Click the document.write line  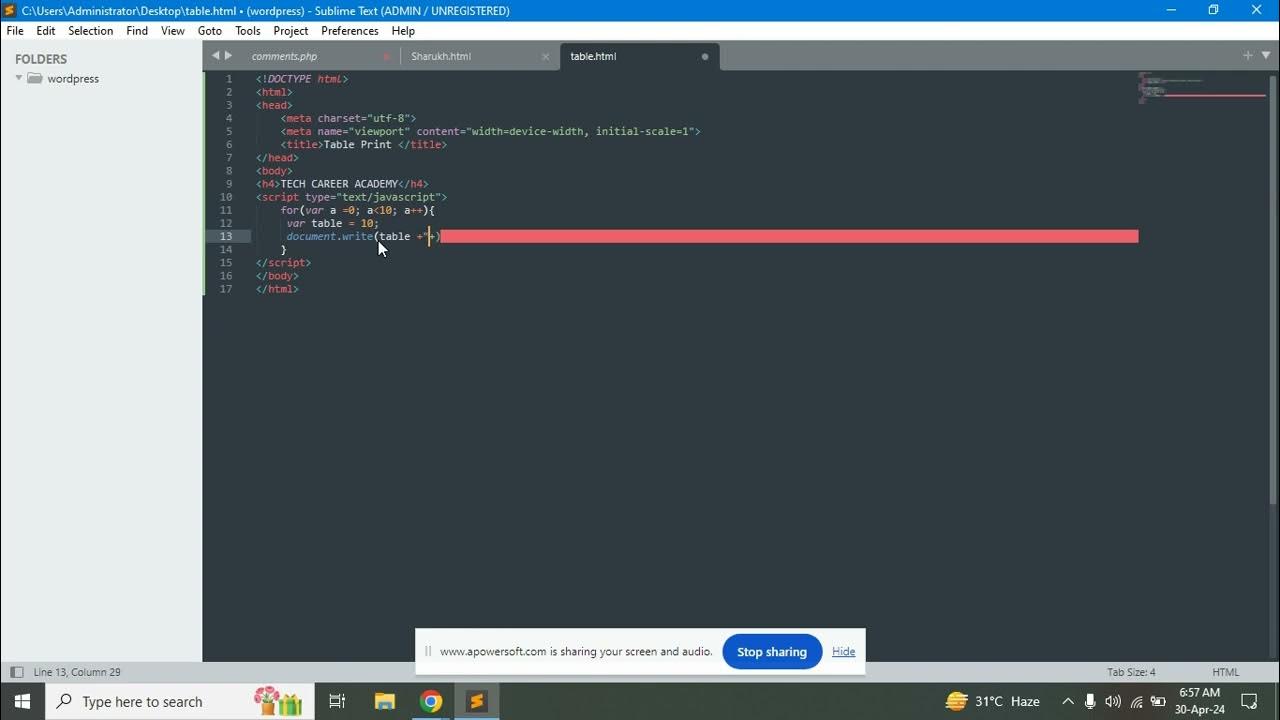pyautogui.click(x=363, y=237)
